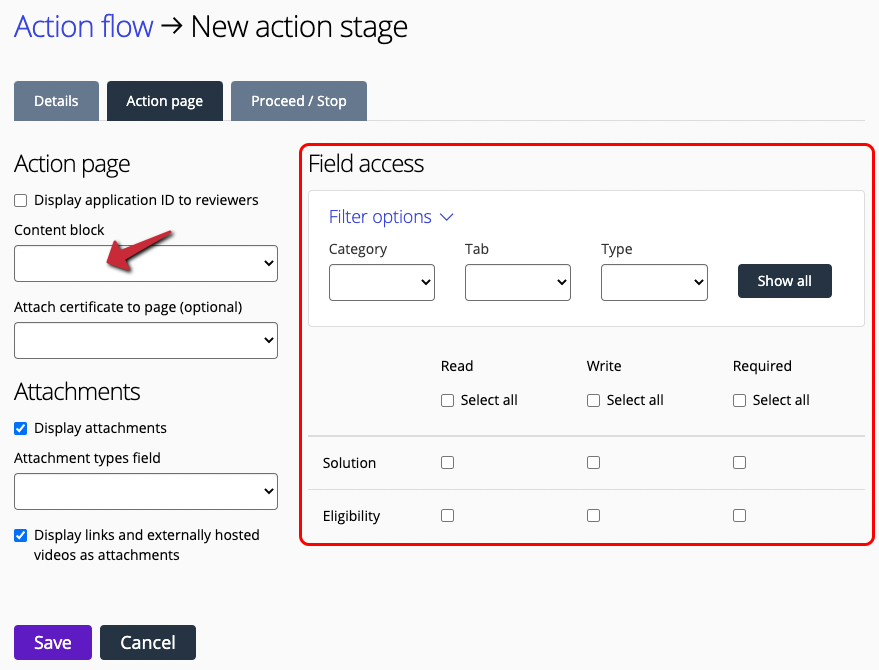Click the Show all button
879x670 pixels.
[x=785, y=281]
